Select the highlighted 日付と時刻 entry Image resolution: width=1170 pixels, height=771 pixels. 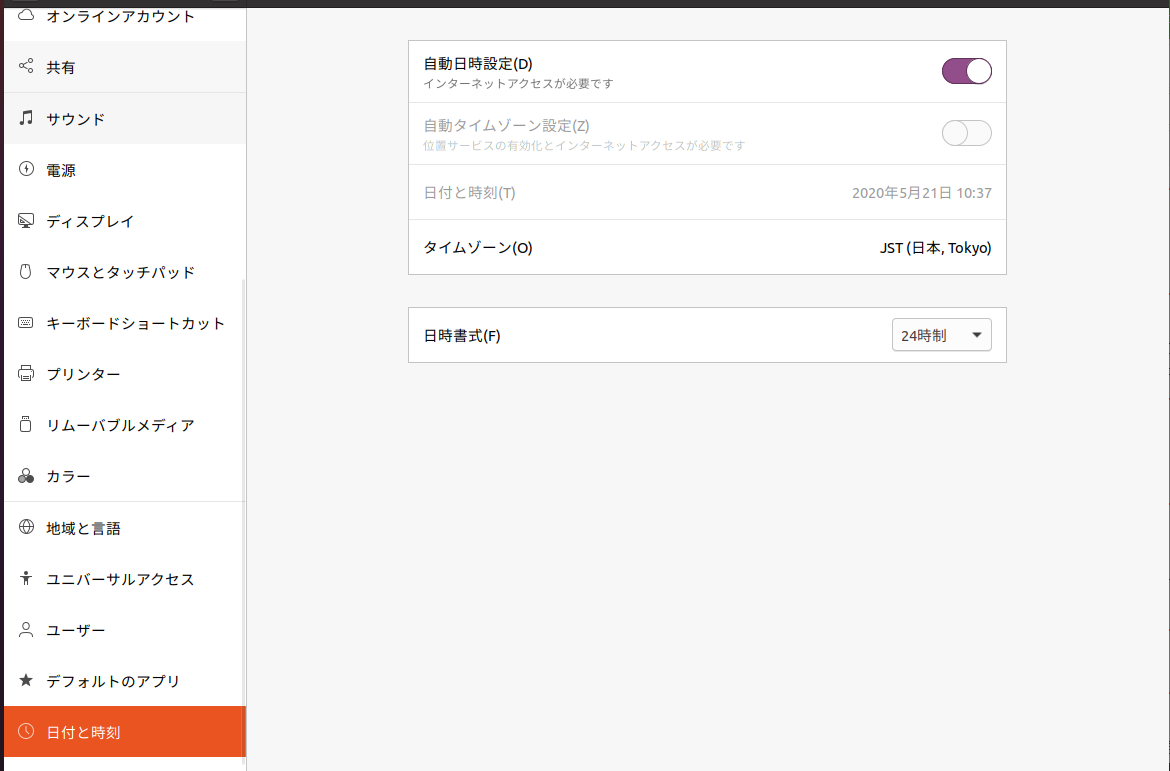pyautogui.click(x=125, y=731)
